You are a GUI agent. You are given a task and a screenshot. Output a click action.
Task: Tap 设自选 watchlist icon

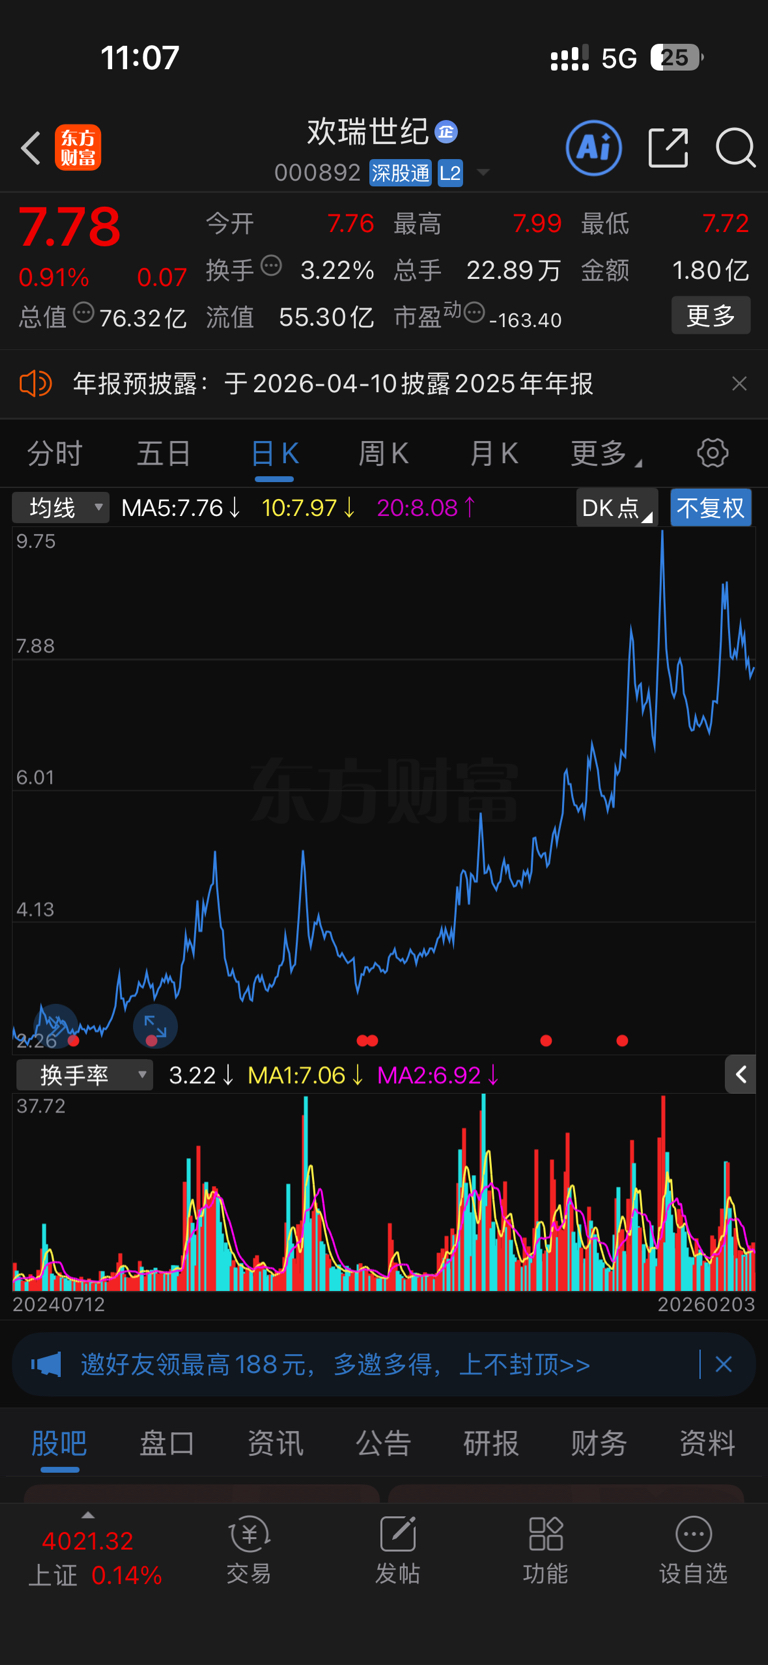[693, 1551]
